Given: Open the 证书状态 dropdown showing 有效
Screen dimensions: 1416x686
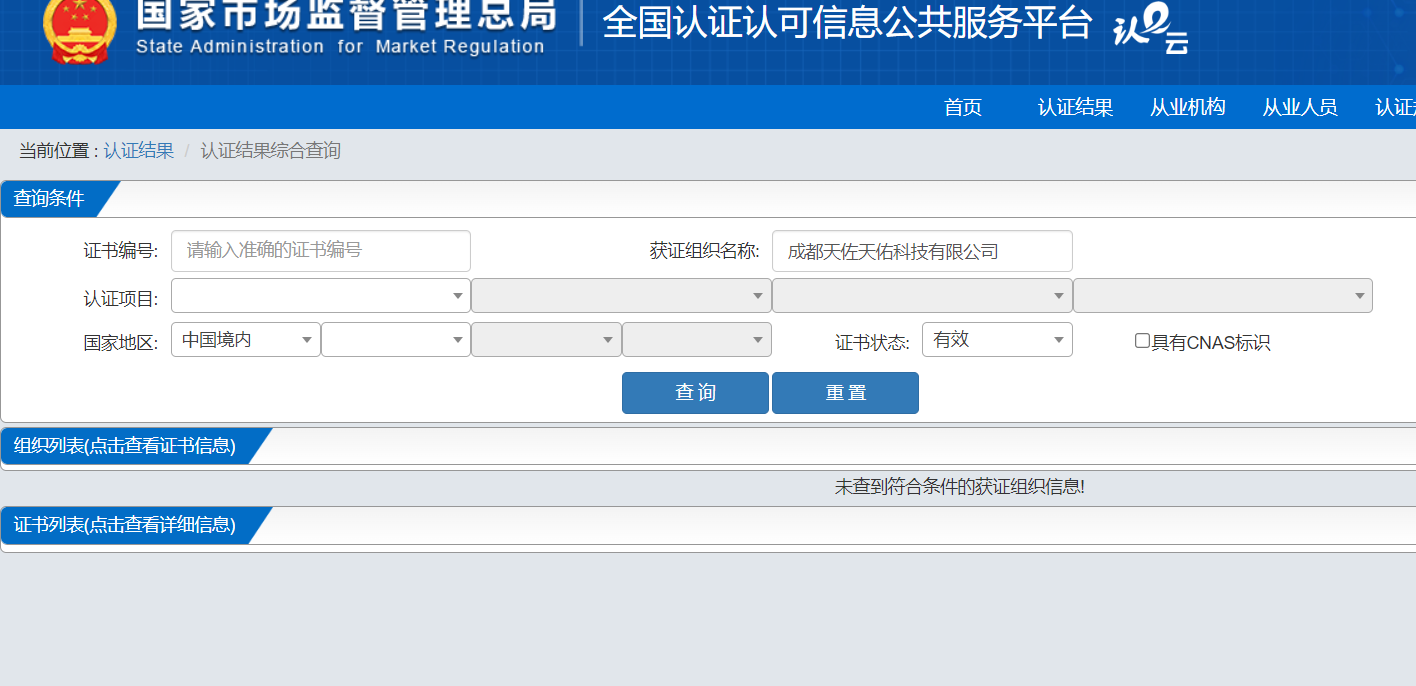Looking at the screenshot, I should tap(997, 340).
